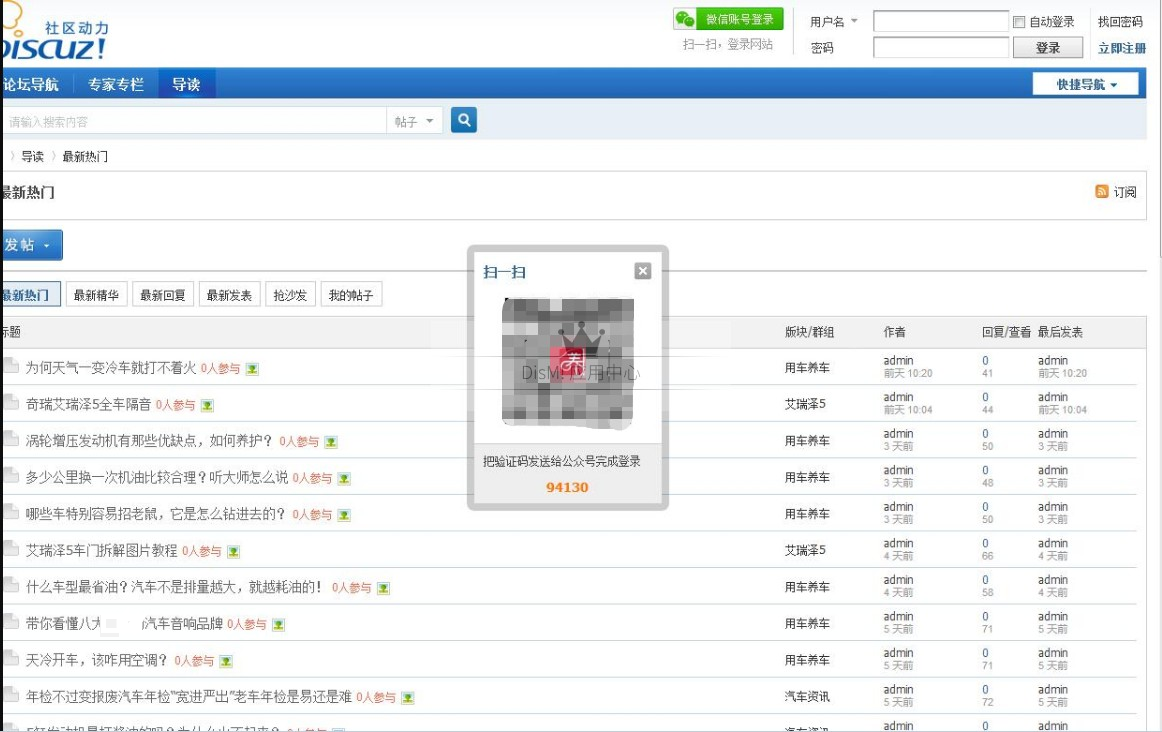
Task: Click 0人参与 next to 艾瑞泽5车门拆解图片教程
Action: [x=202, y=551]
